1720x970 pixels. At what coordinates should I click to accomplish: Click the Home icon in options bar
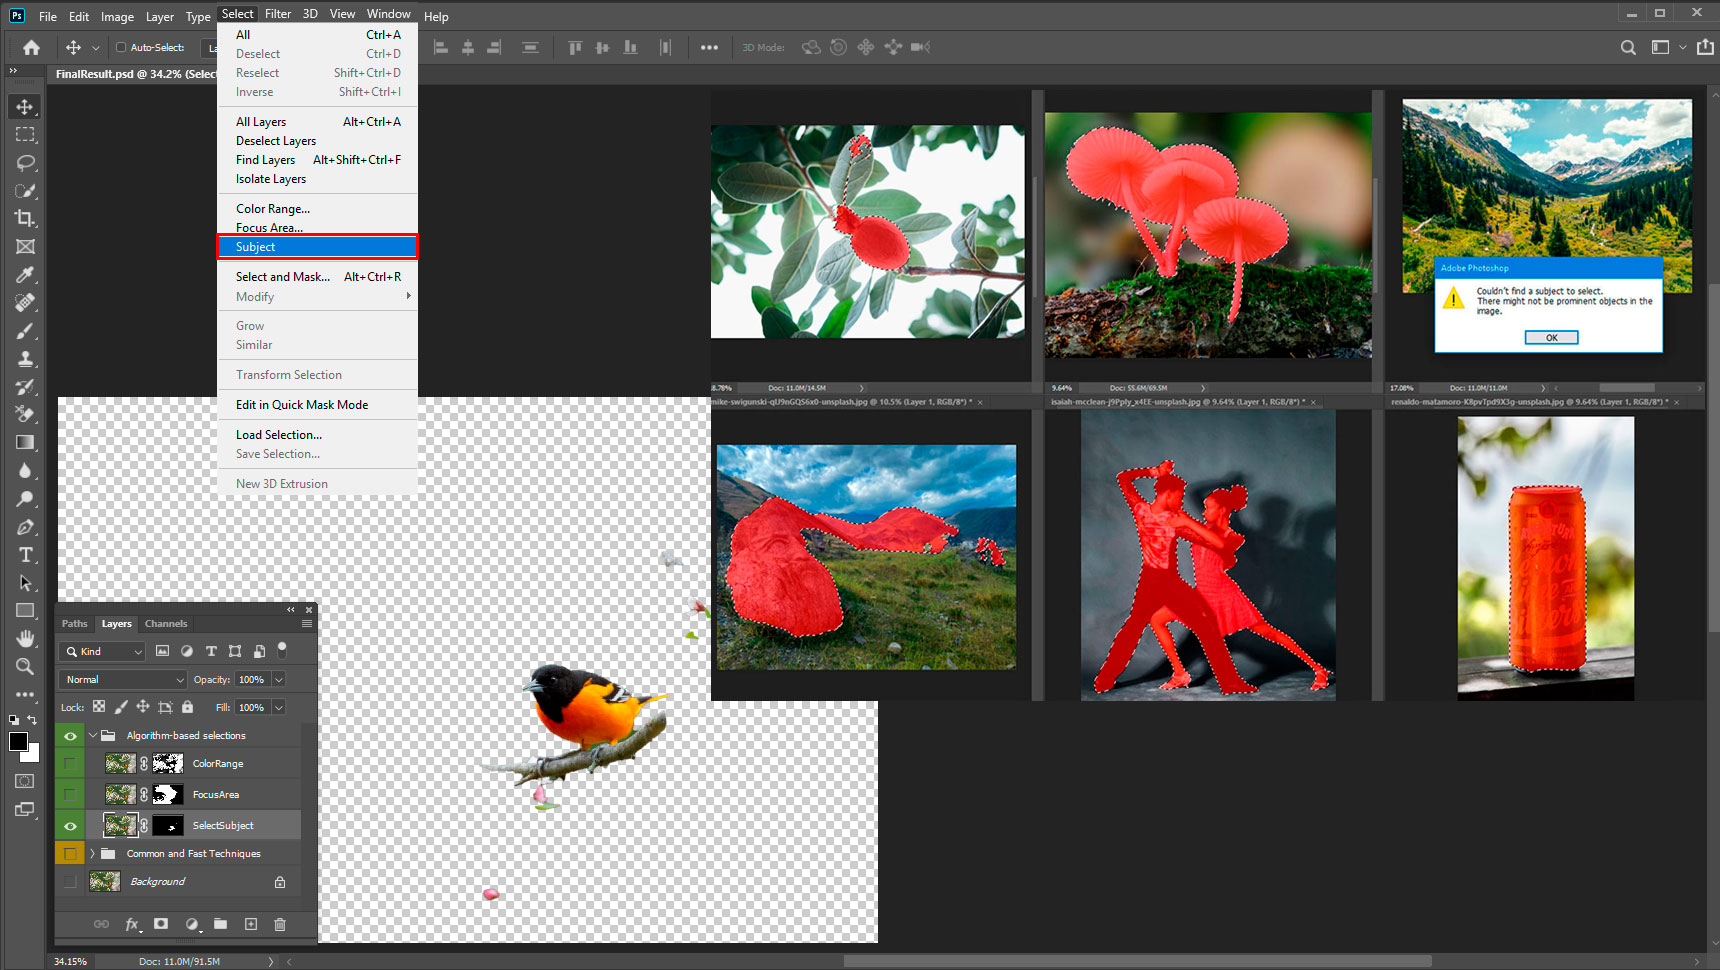pos(32,47)
